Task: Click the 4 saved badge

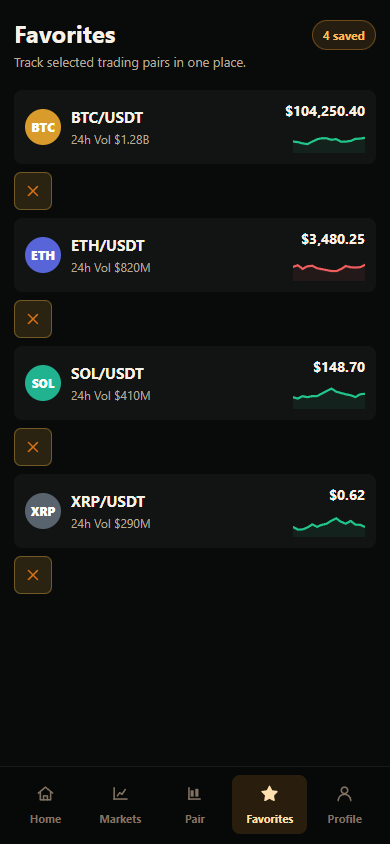Action: [x=344, y=36]
